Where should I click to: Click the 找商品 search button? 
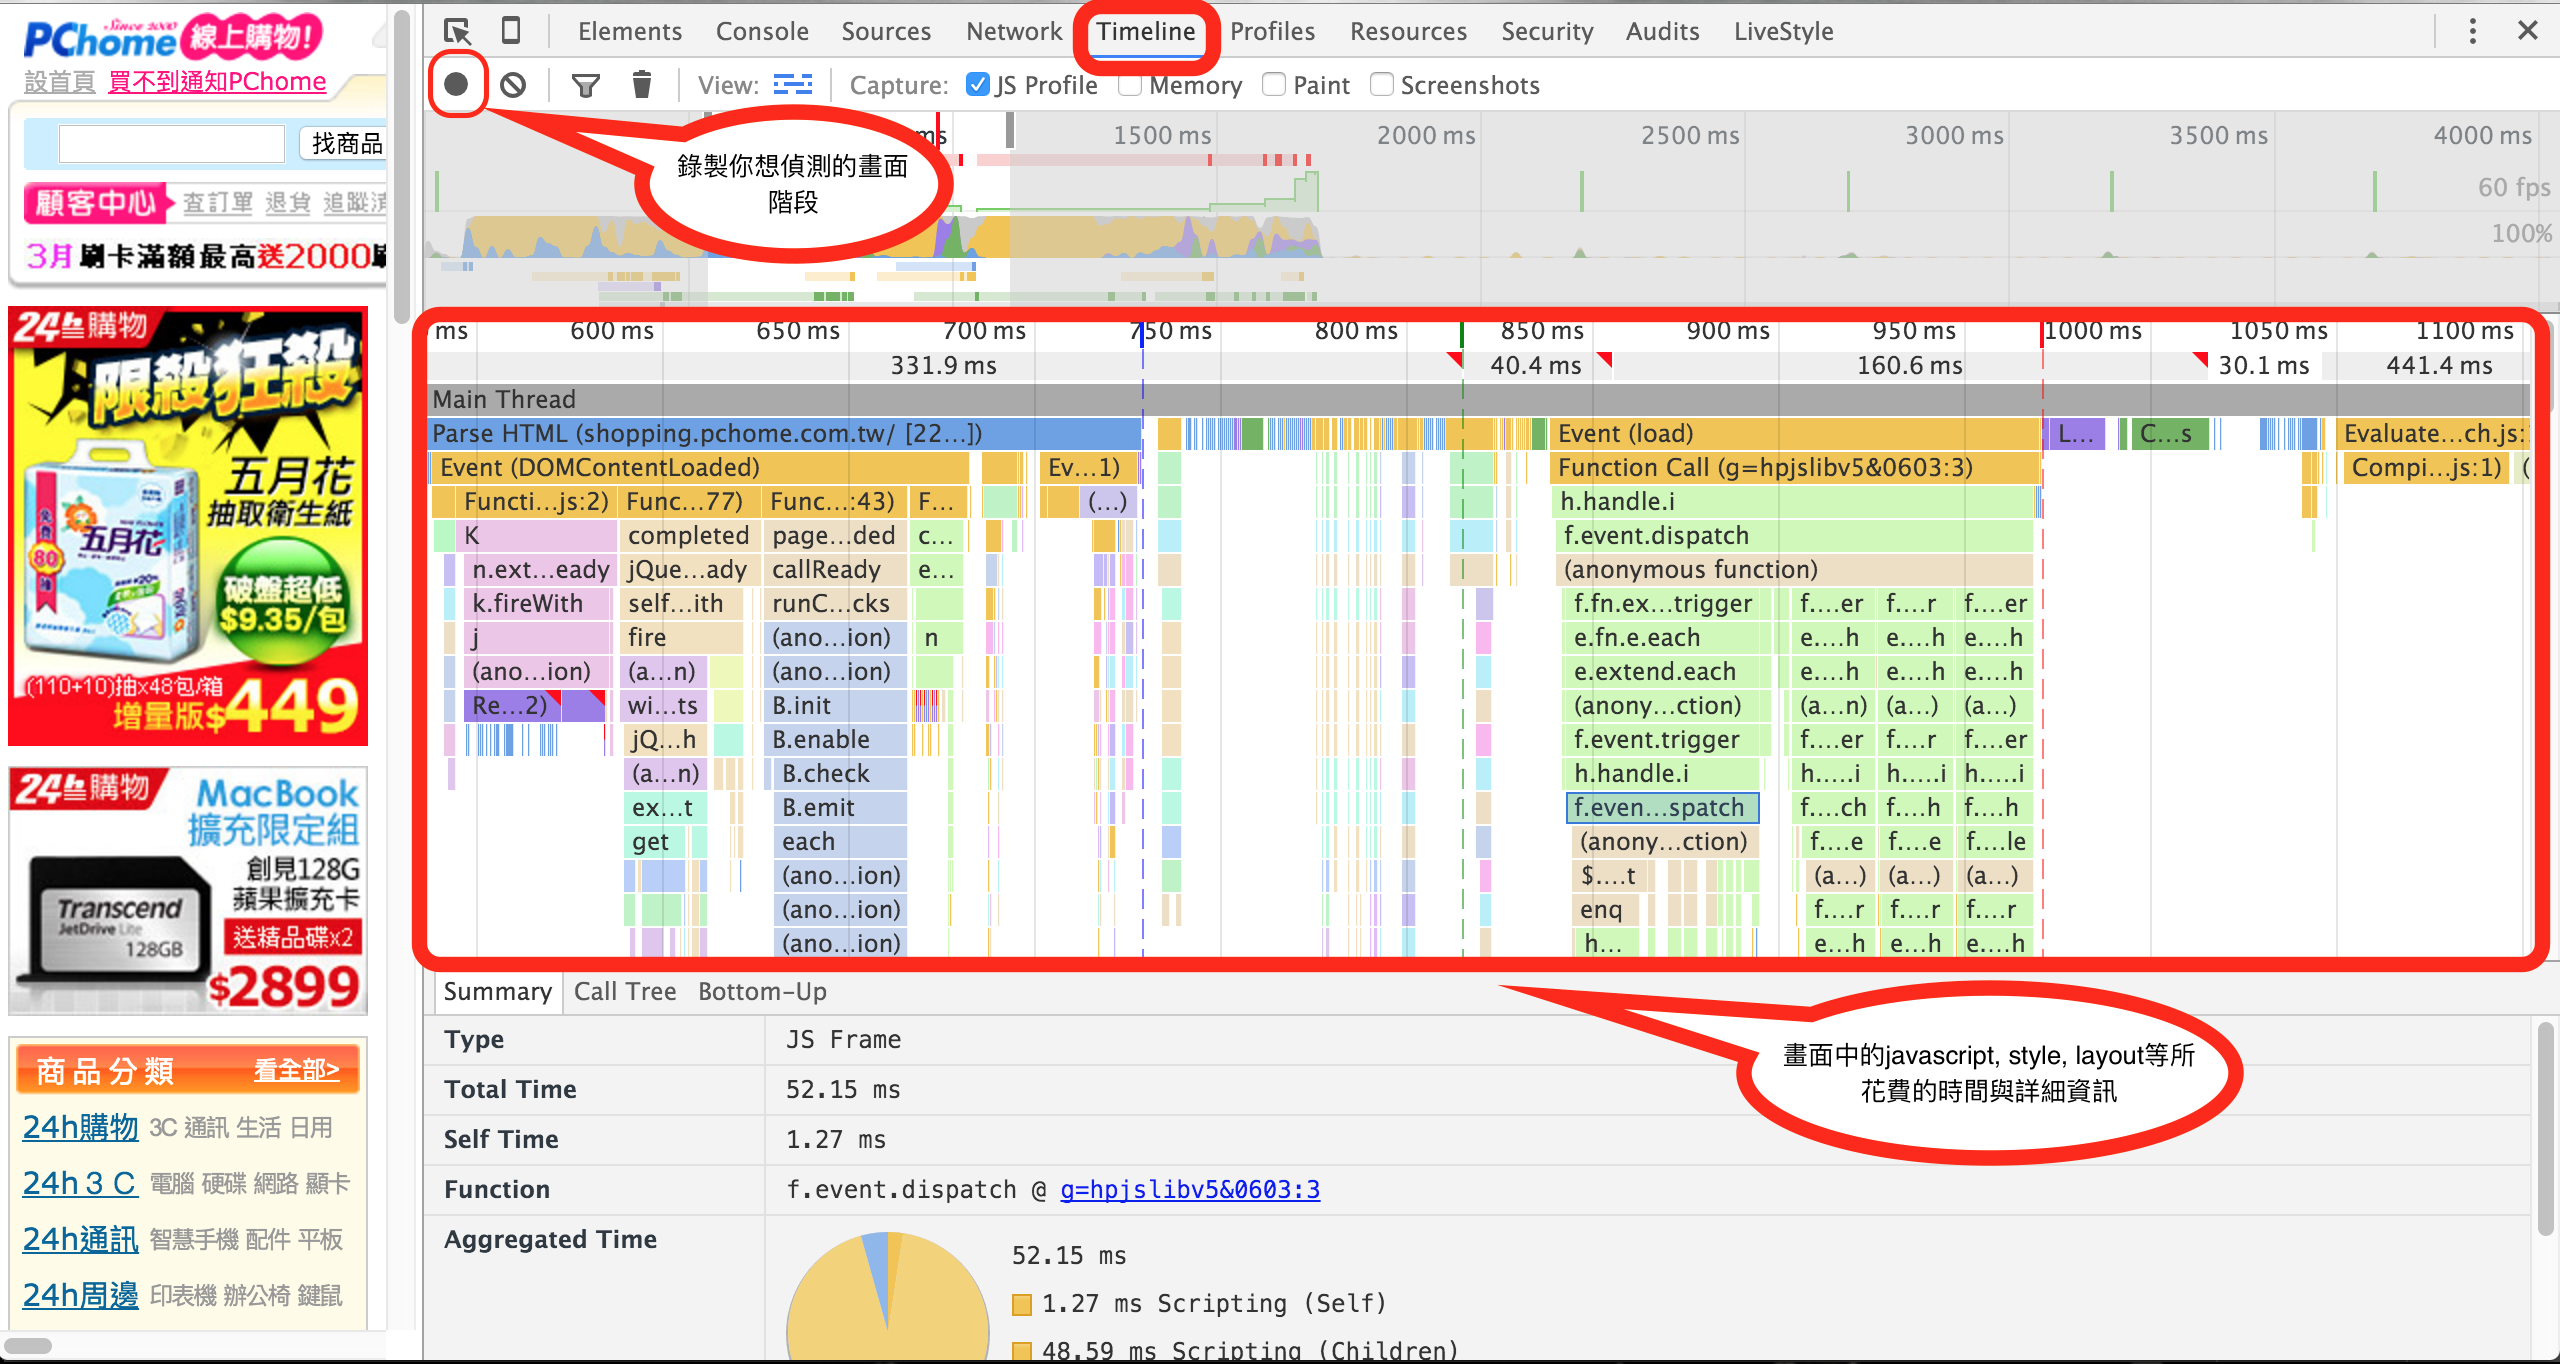[x=344, y=143]
